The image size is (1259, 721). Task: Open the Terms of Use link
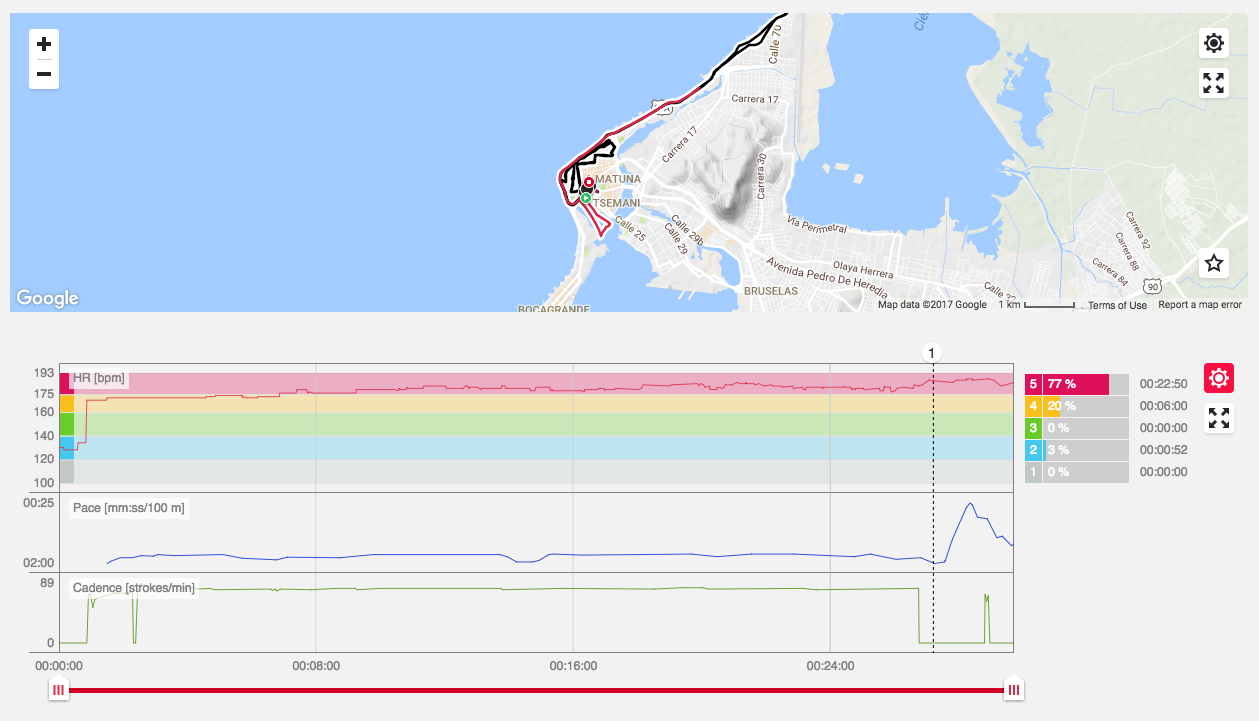pyautogui.click(x=1117, y=305)
